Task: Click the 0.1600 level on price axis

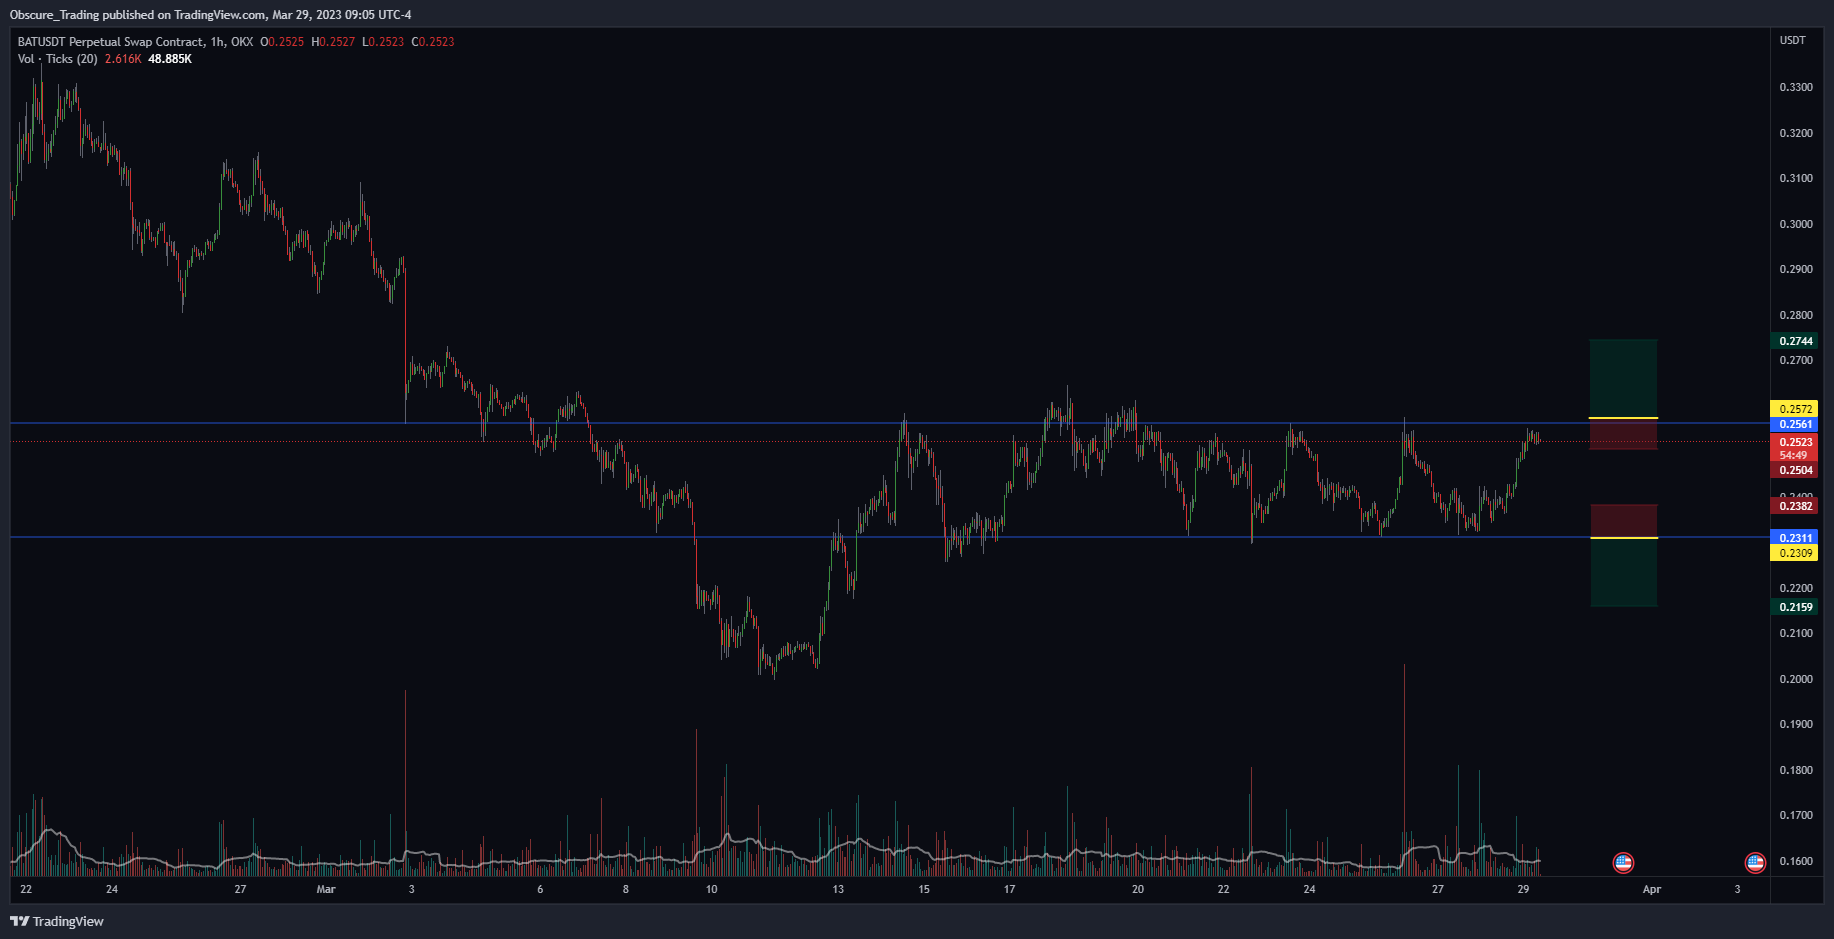Action: pos(1796,861)
